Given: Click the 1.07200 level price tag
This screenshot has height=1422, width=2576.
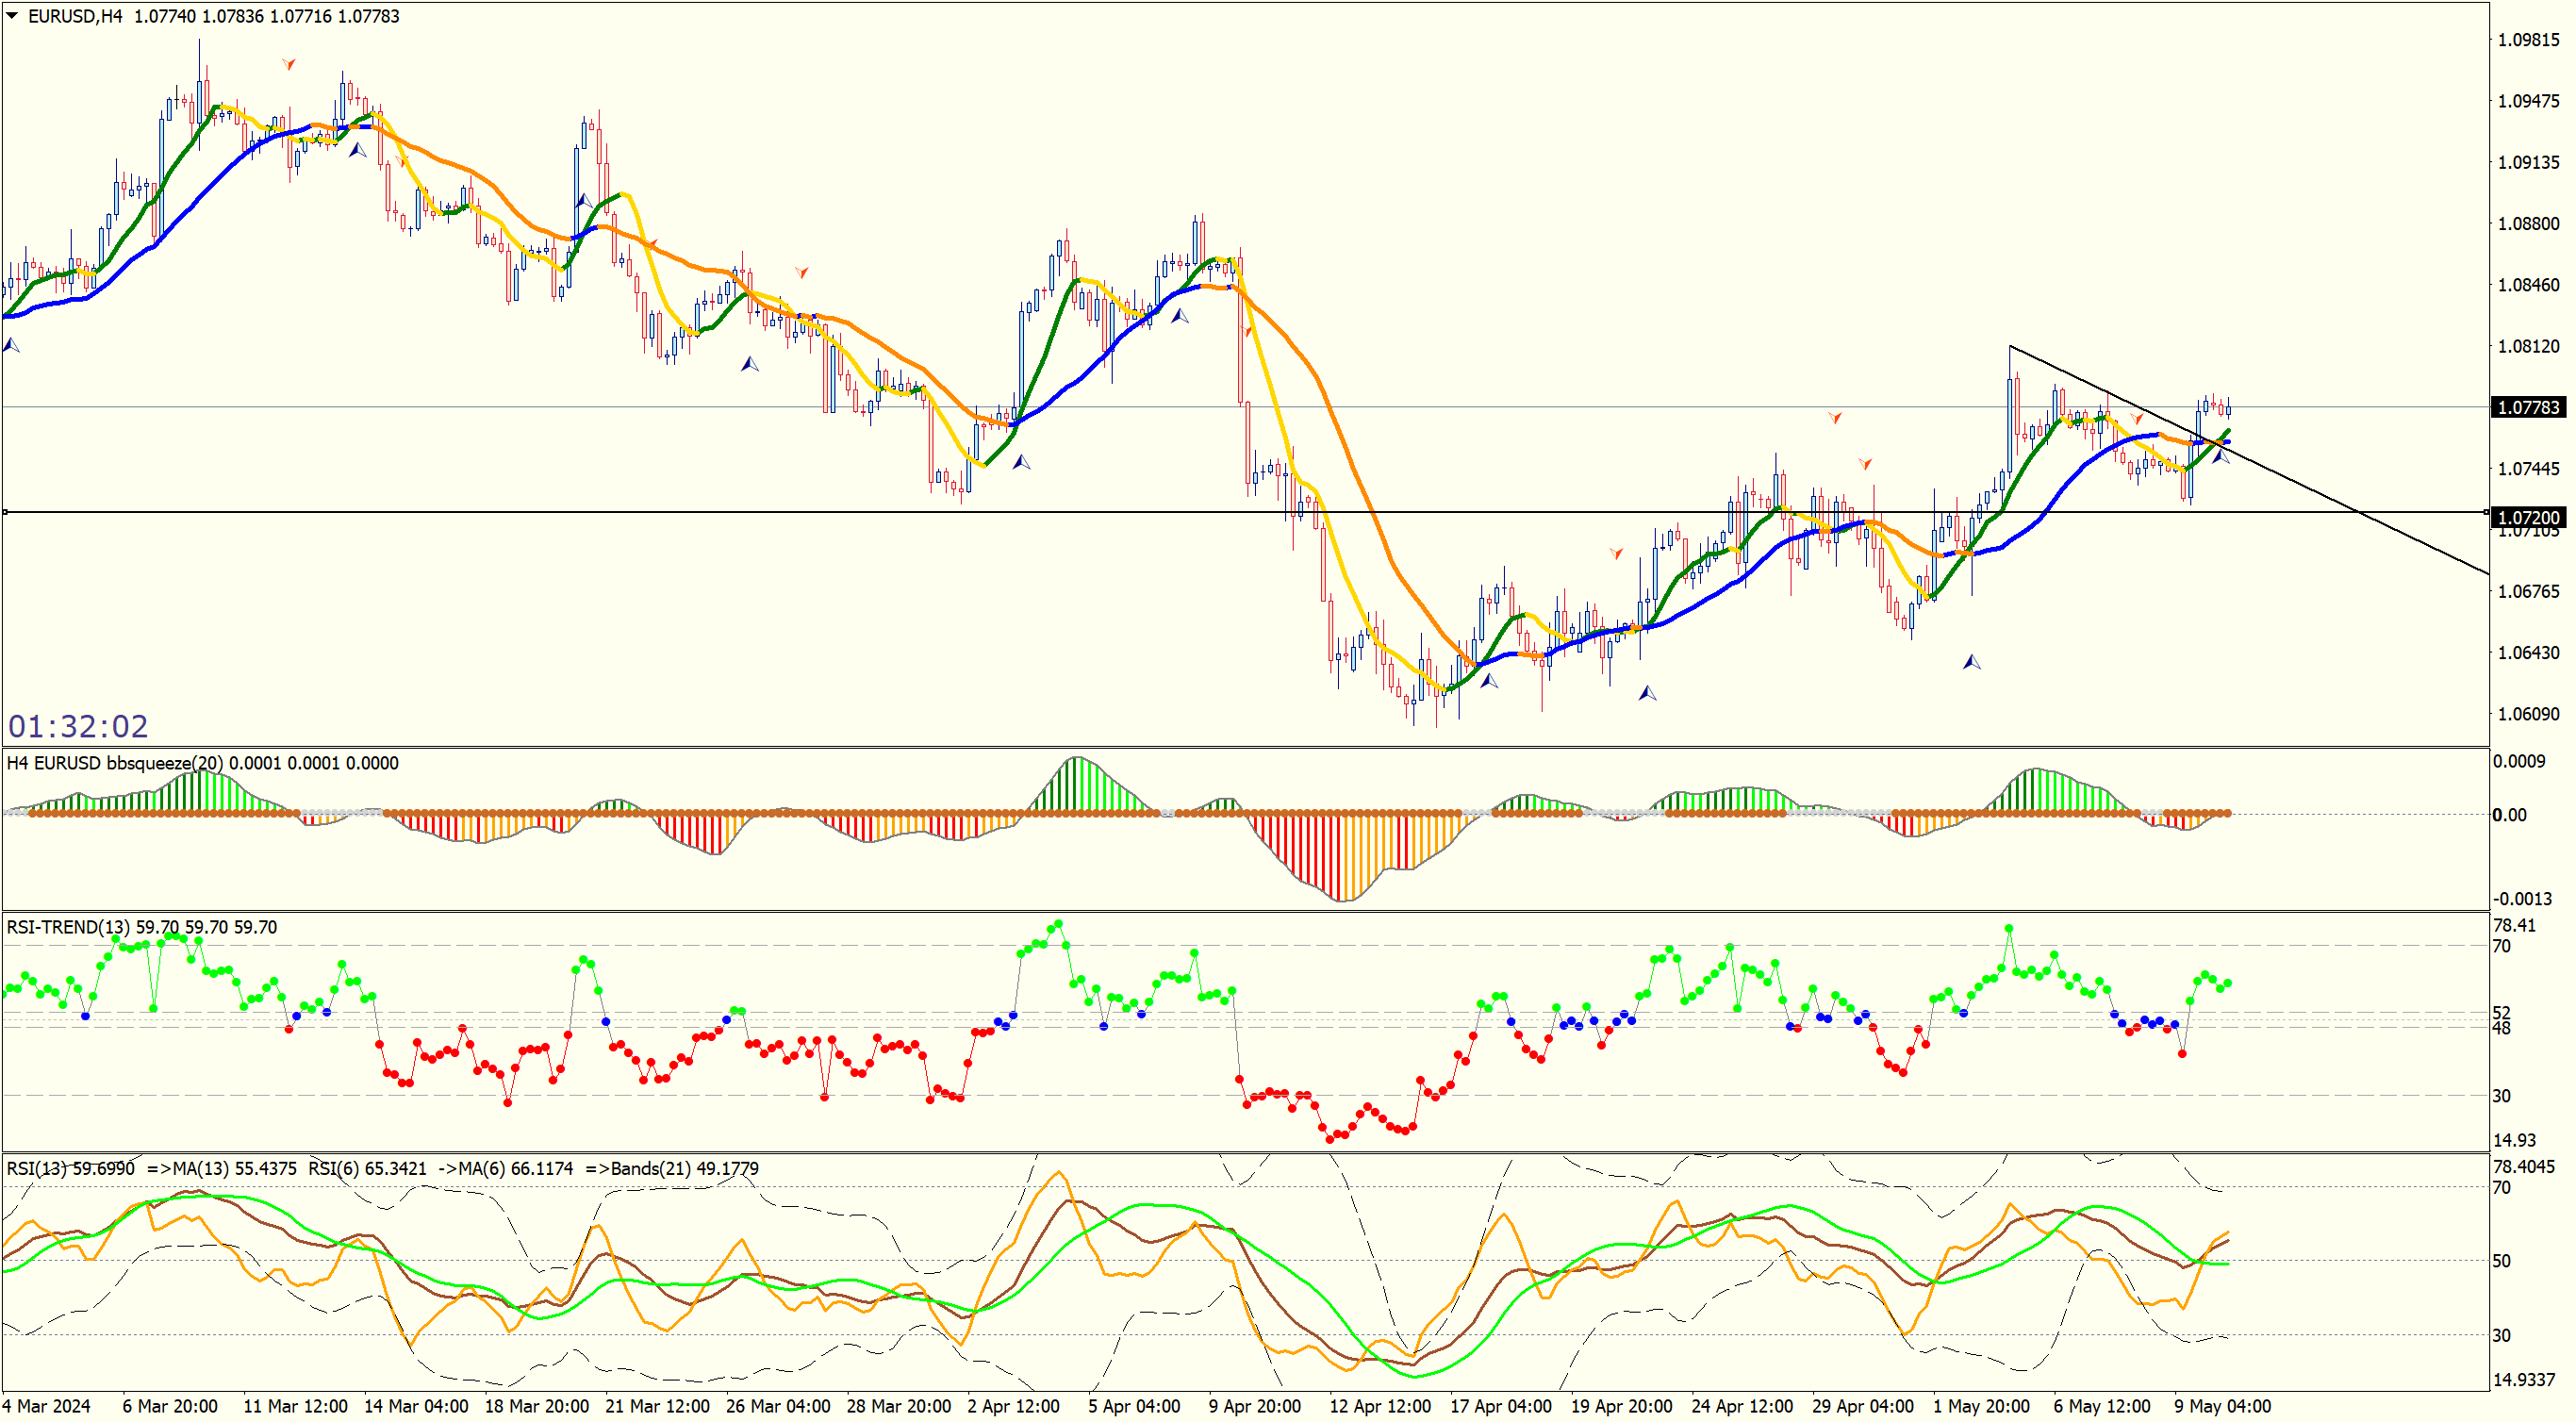Looking at the screenshot, I should click(2527, 517).
